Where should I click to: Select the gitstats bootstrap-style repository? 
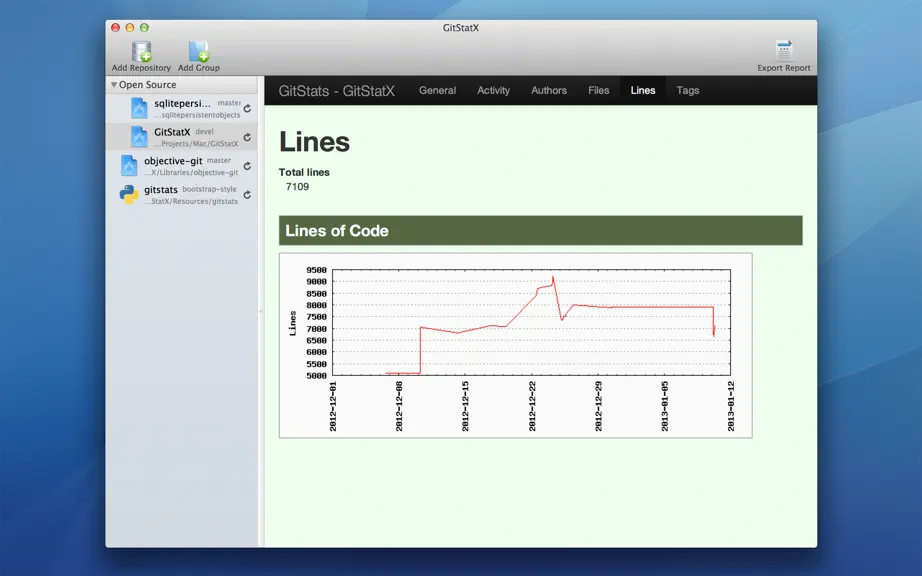point(182,195)
